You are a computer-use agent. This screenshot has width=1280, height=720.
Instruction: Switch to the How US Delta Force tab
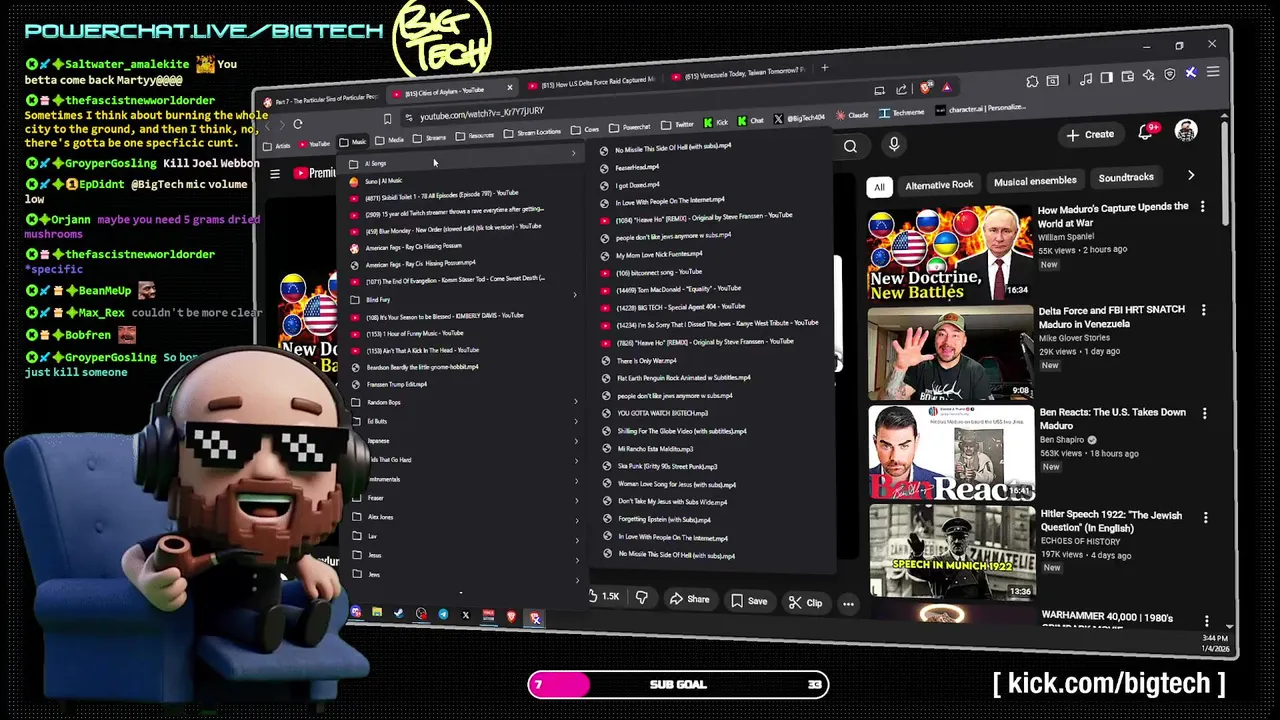(x=591, y=81)
